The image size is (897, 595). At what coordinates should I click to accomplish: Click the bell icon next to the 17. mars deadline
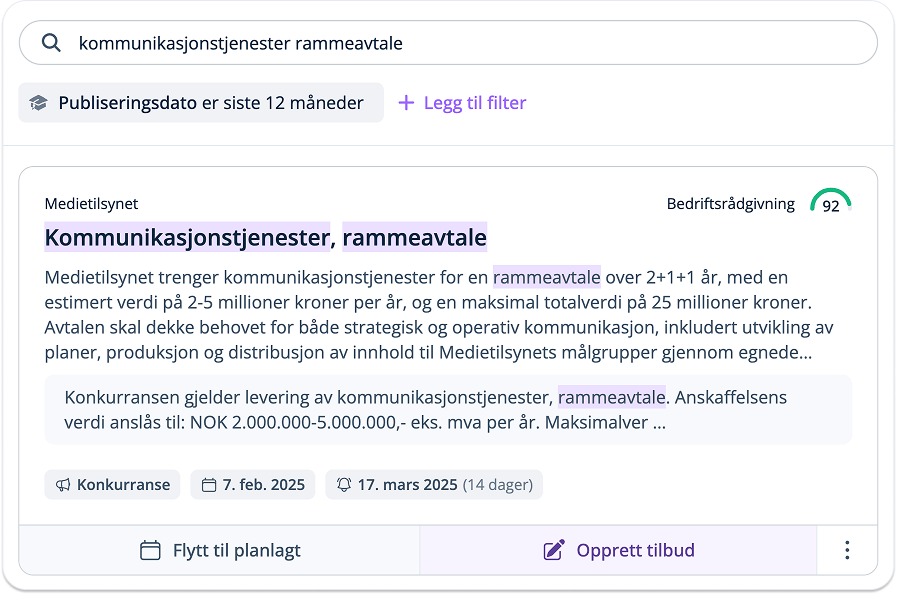pos(342,484)
